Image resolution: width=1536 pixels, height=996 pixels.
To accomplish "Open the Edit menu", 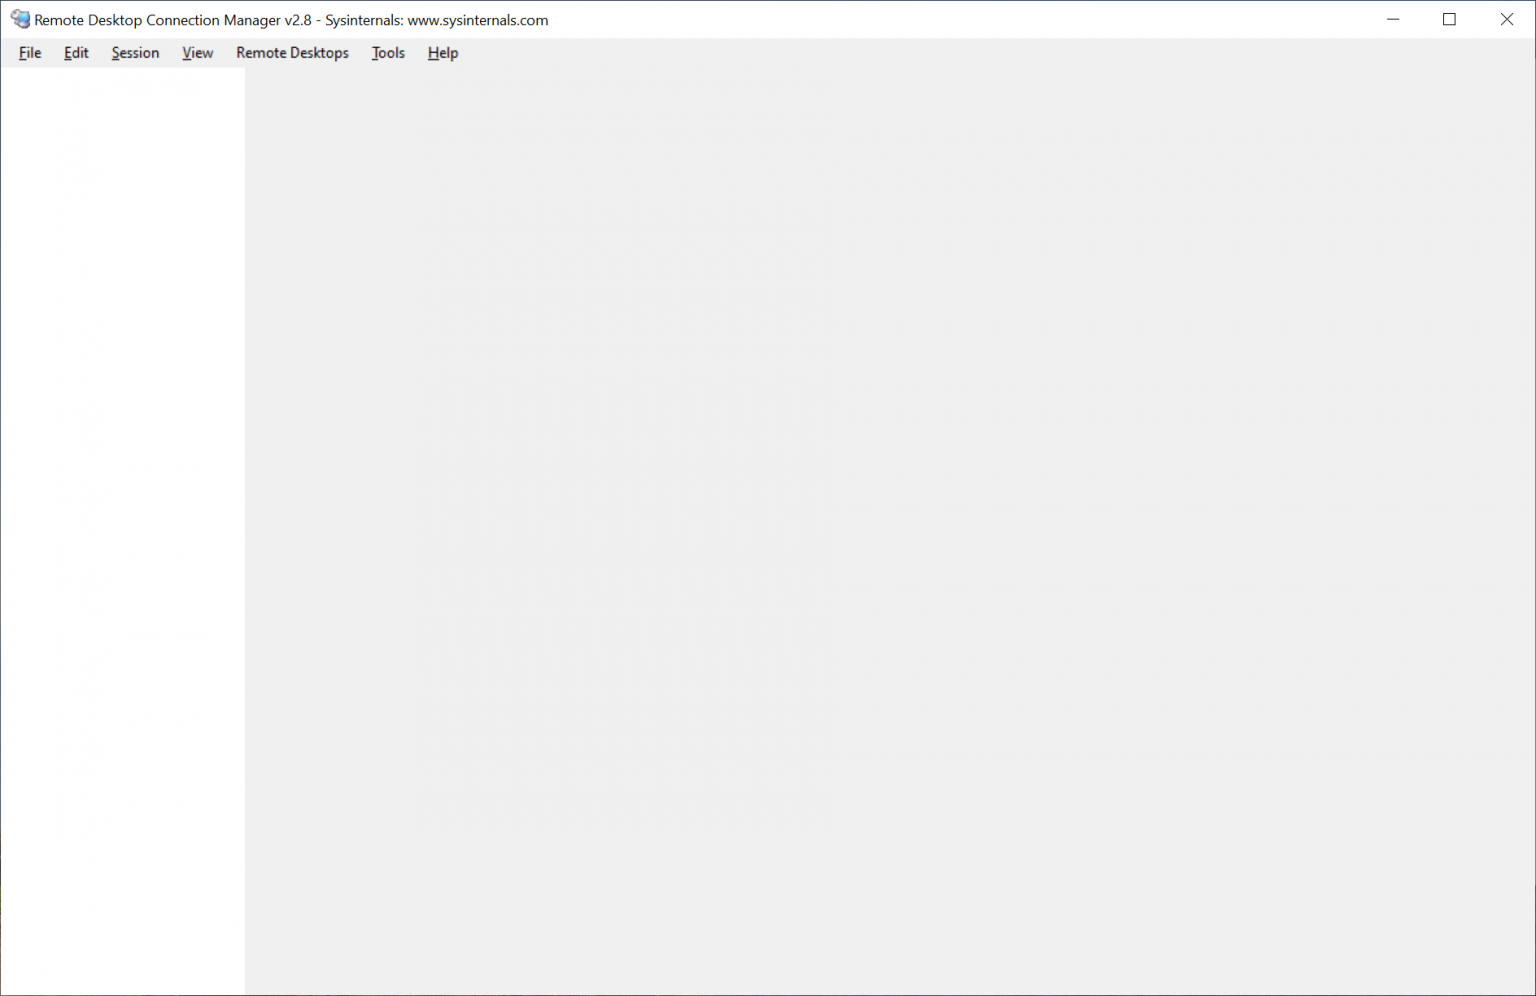I will point(76,53).
